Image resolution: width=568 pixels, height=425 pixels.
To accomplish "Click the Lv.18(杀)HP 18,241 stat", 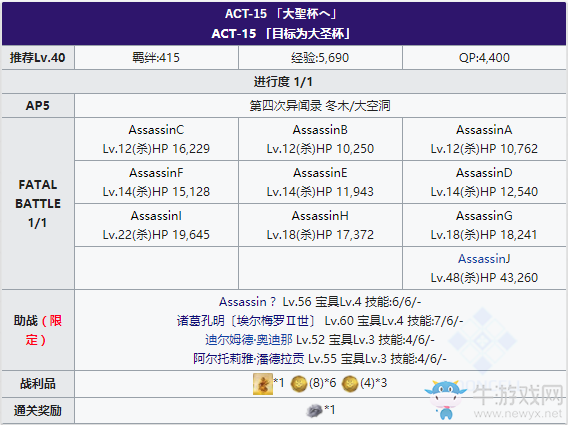I will 484,235.
